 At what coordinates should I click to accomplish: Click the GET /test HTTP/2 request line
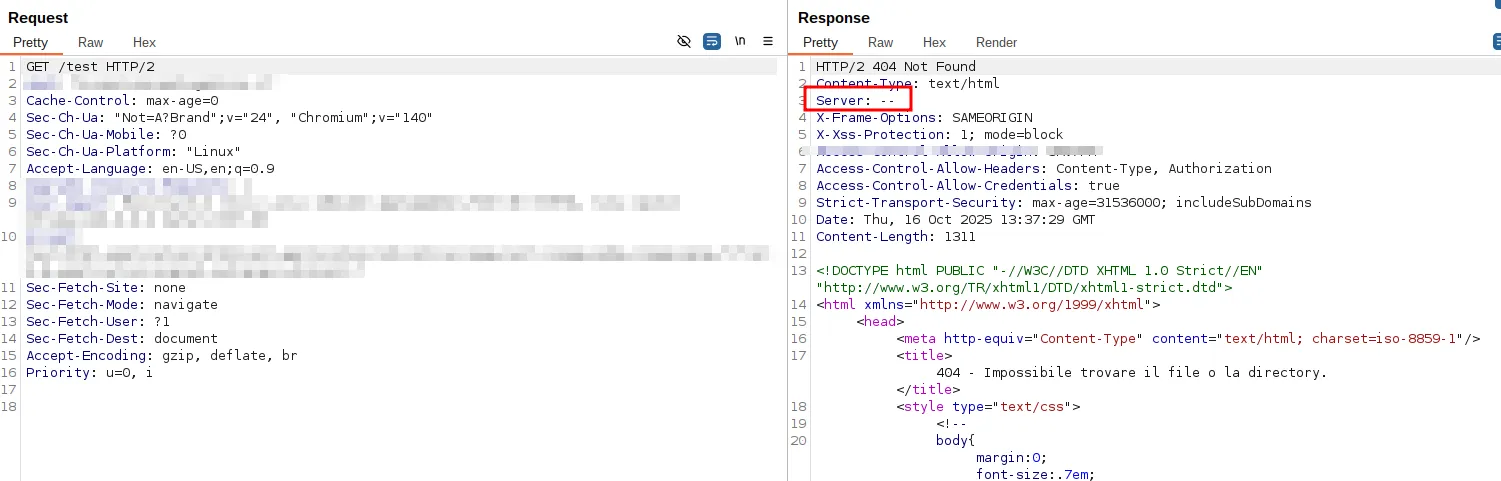coord(90,67)
